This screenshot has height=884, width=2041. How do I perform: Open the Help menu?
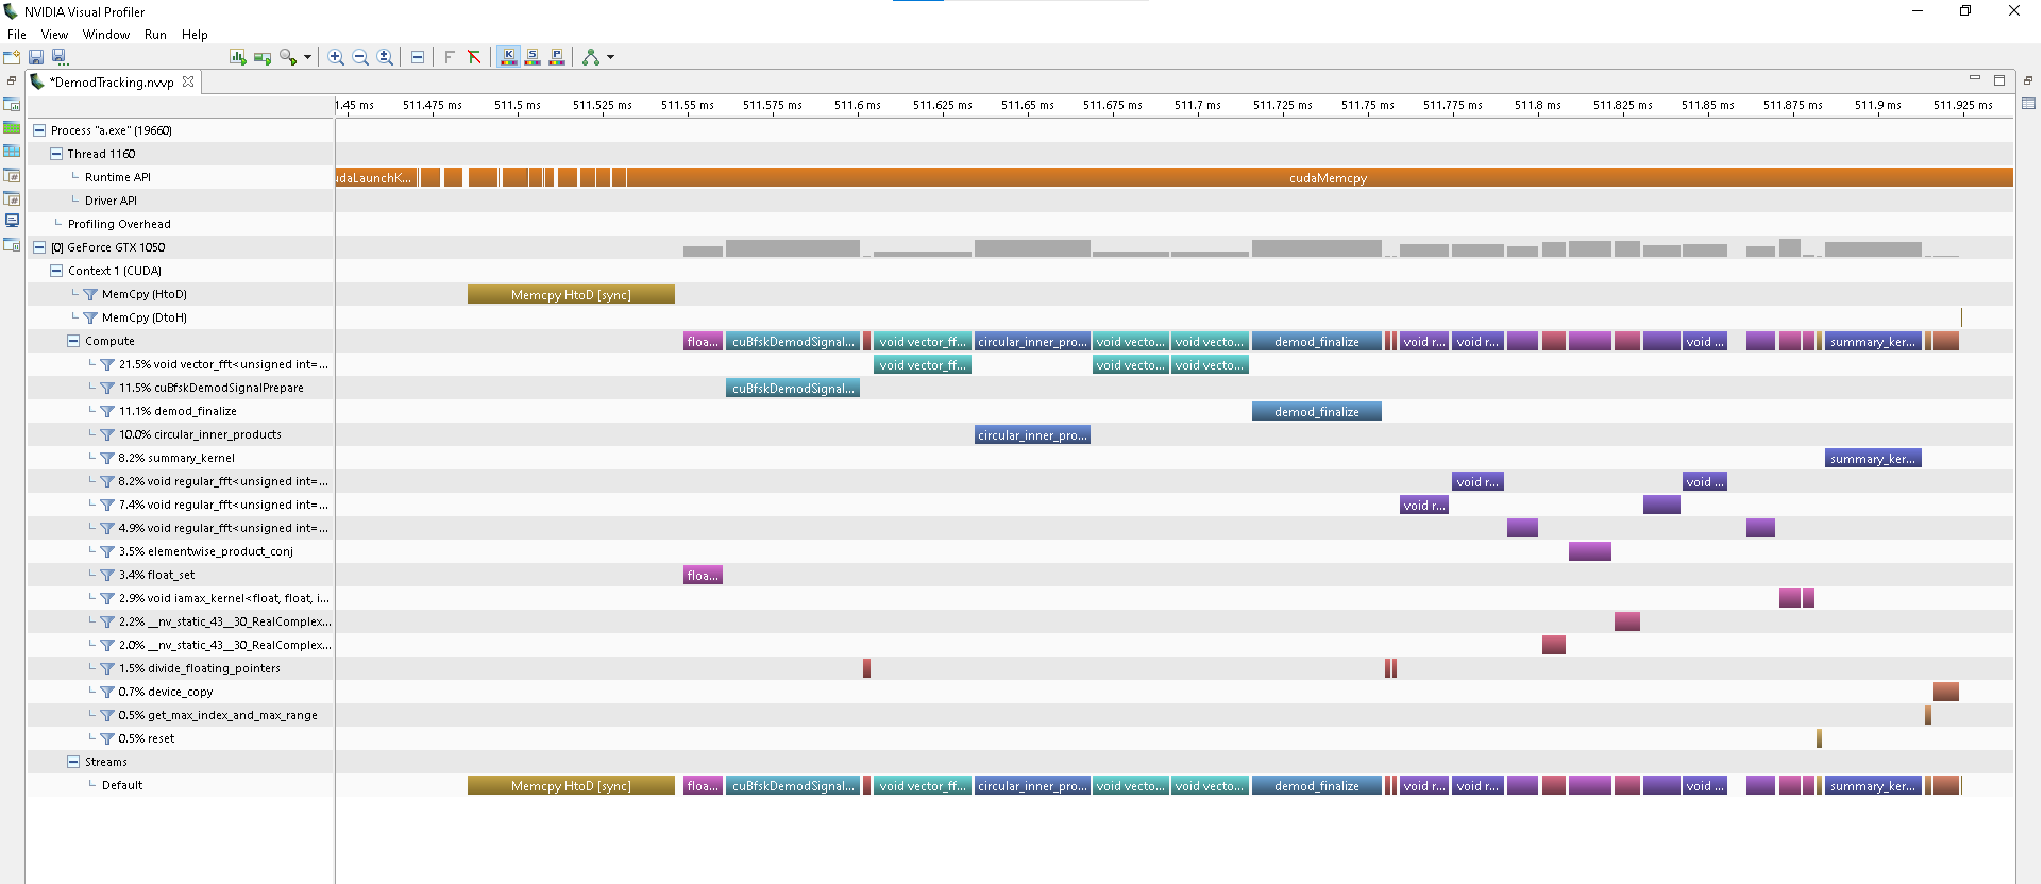click(195, 34)
